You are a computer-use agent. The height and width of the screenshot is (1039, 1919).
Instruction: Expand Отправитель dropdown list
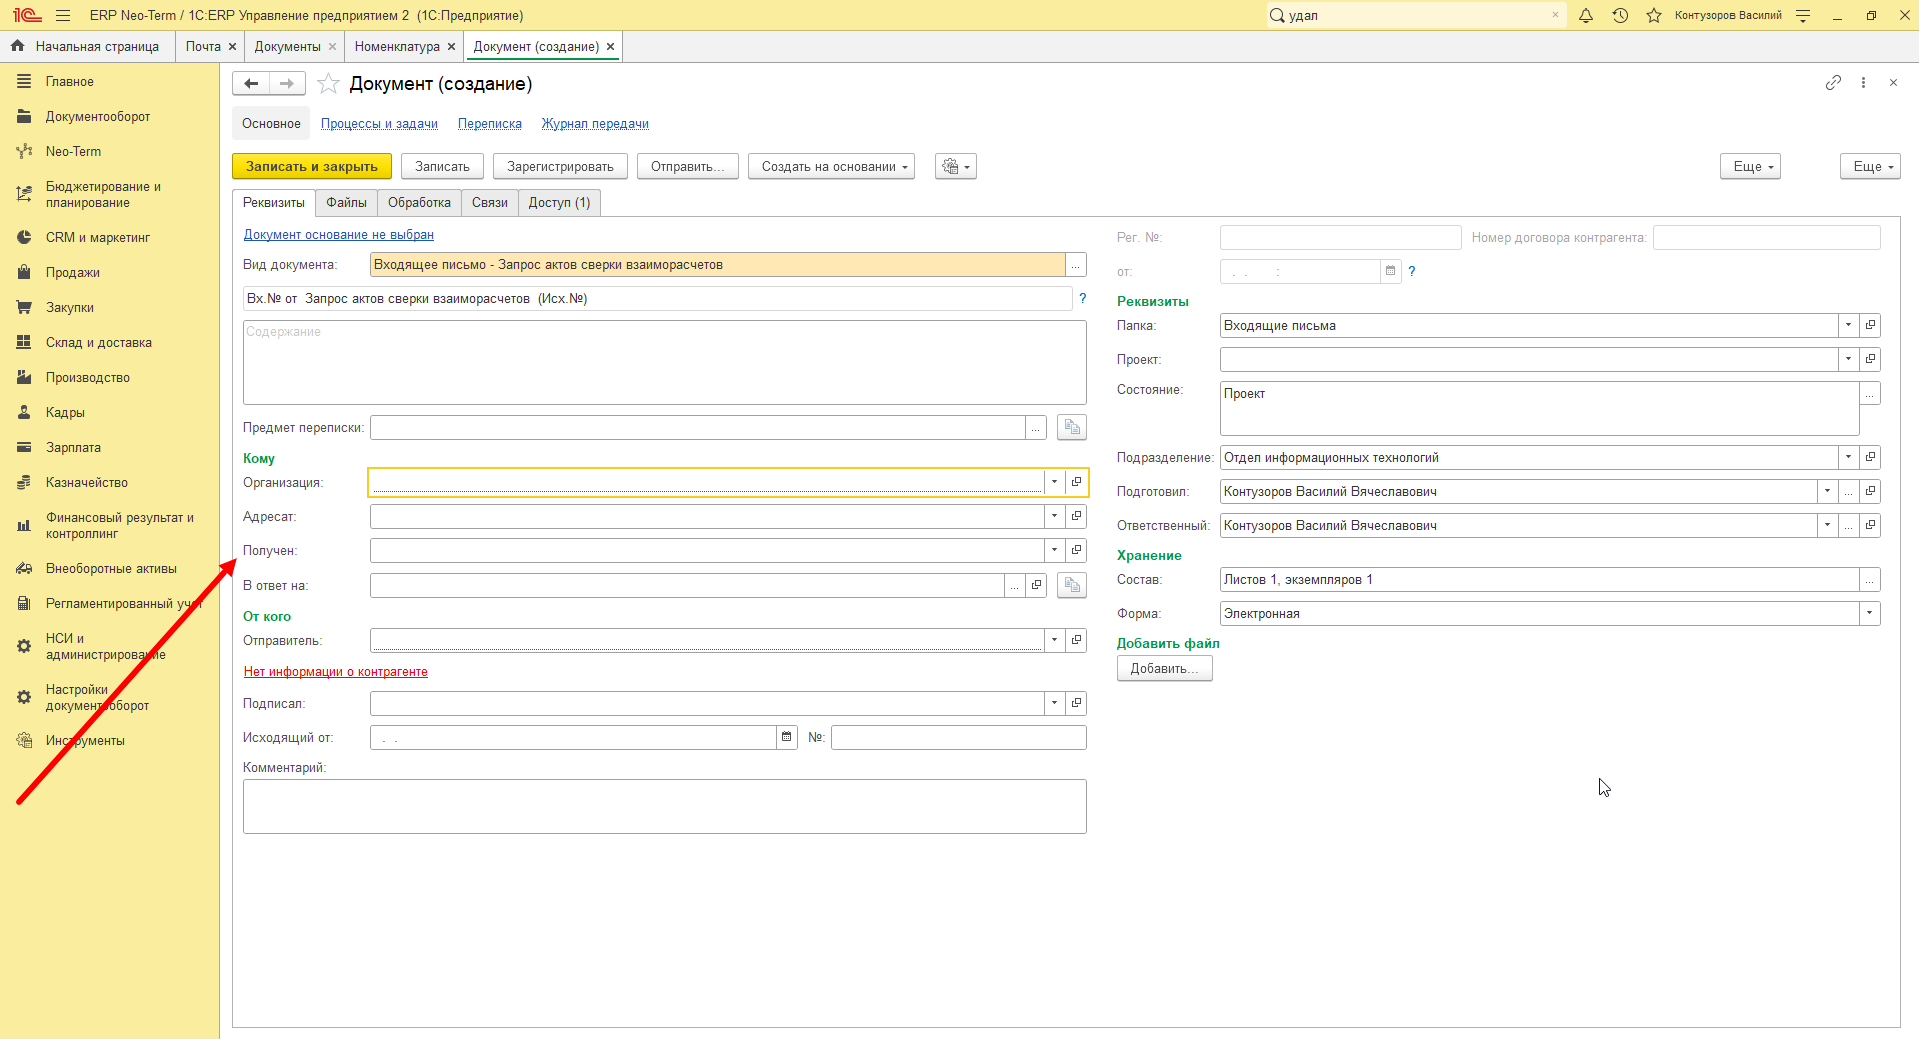[x=1054, y=640]
